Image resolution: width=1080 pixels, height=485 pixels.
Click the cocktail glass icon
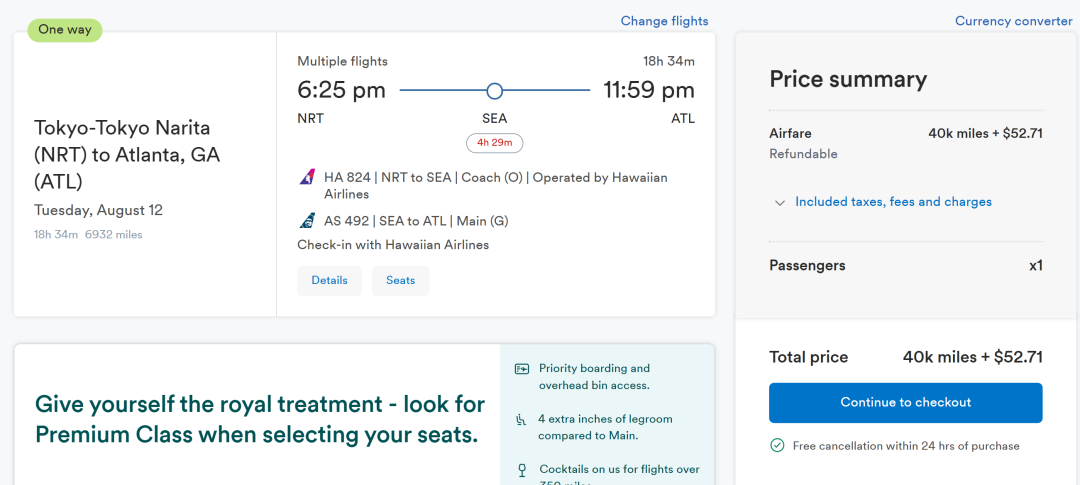click(522, 471)
